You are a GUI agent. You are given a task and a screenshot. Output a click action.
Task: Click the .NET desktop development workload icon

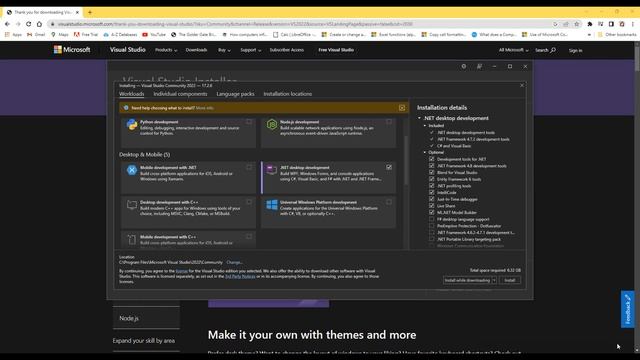pyautogui.click(x=271, y=169)
